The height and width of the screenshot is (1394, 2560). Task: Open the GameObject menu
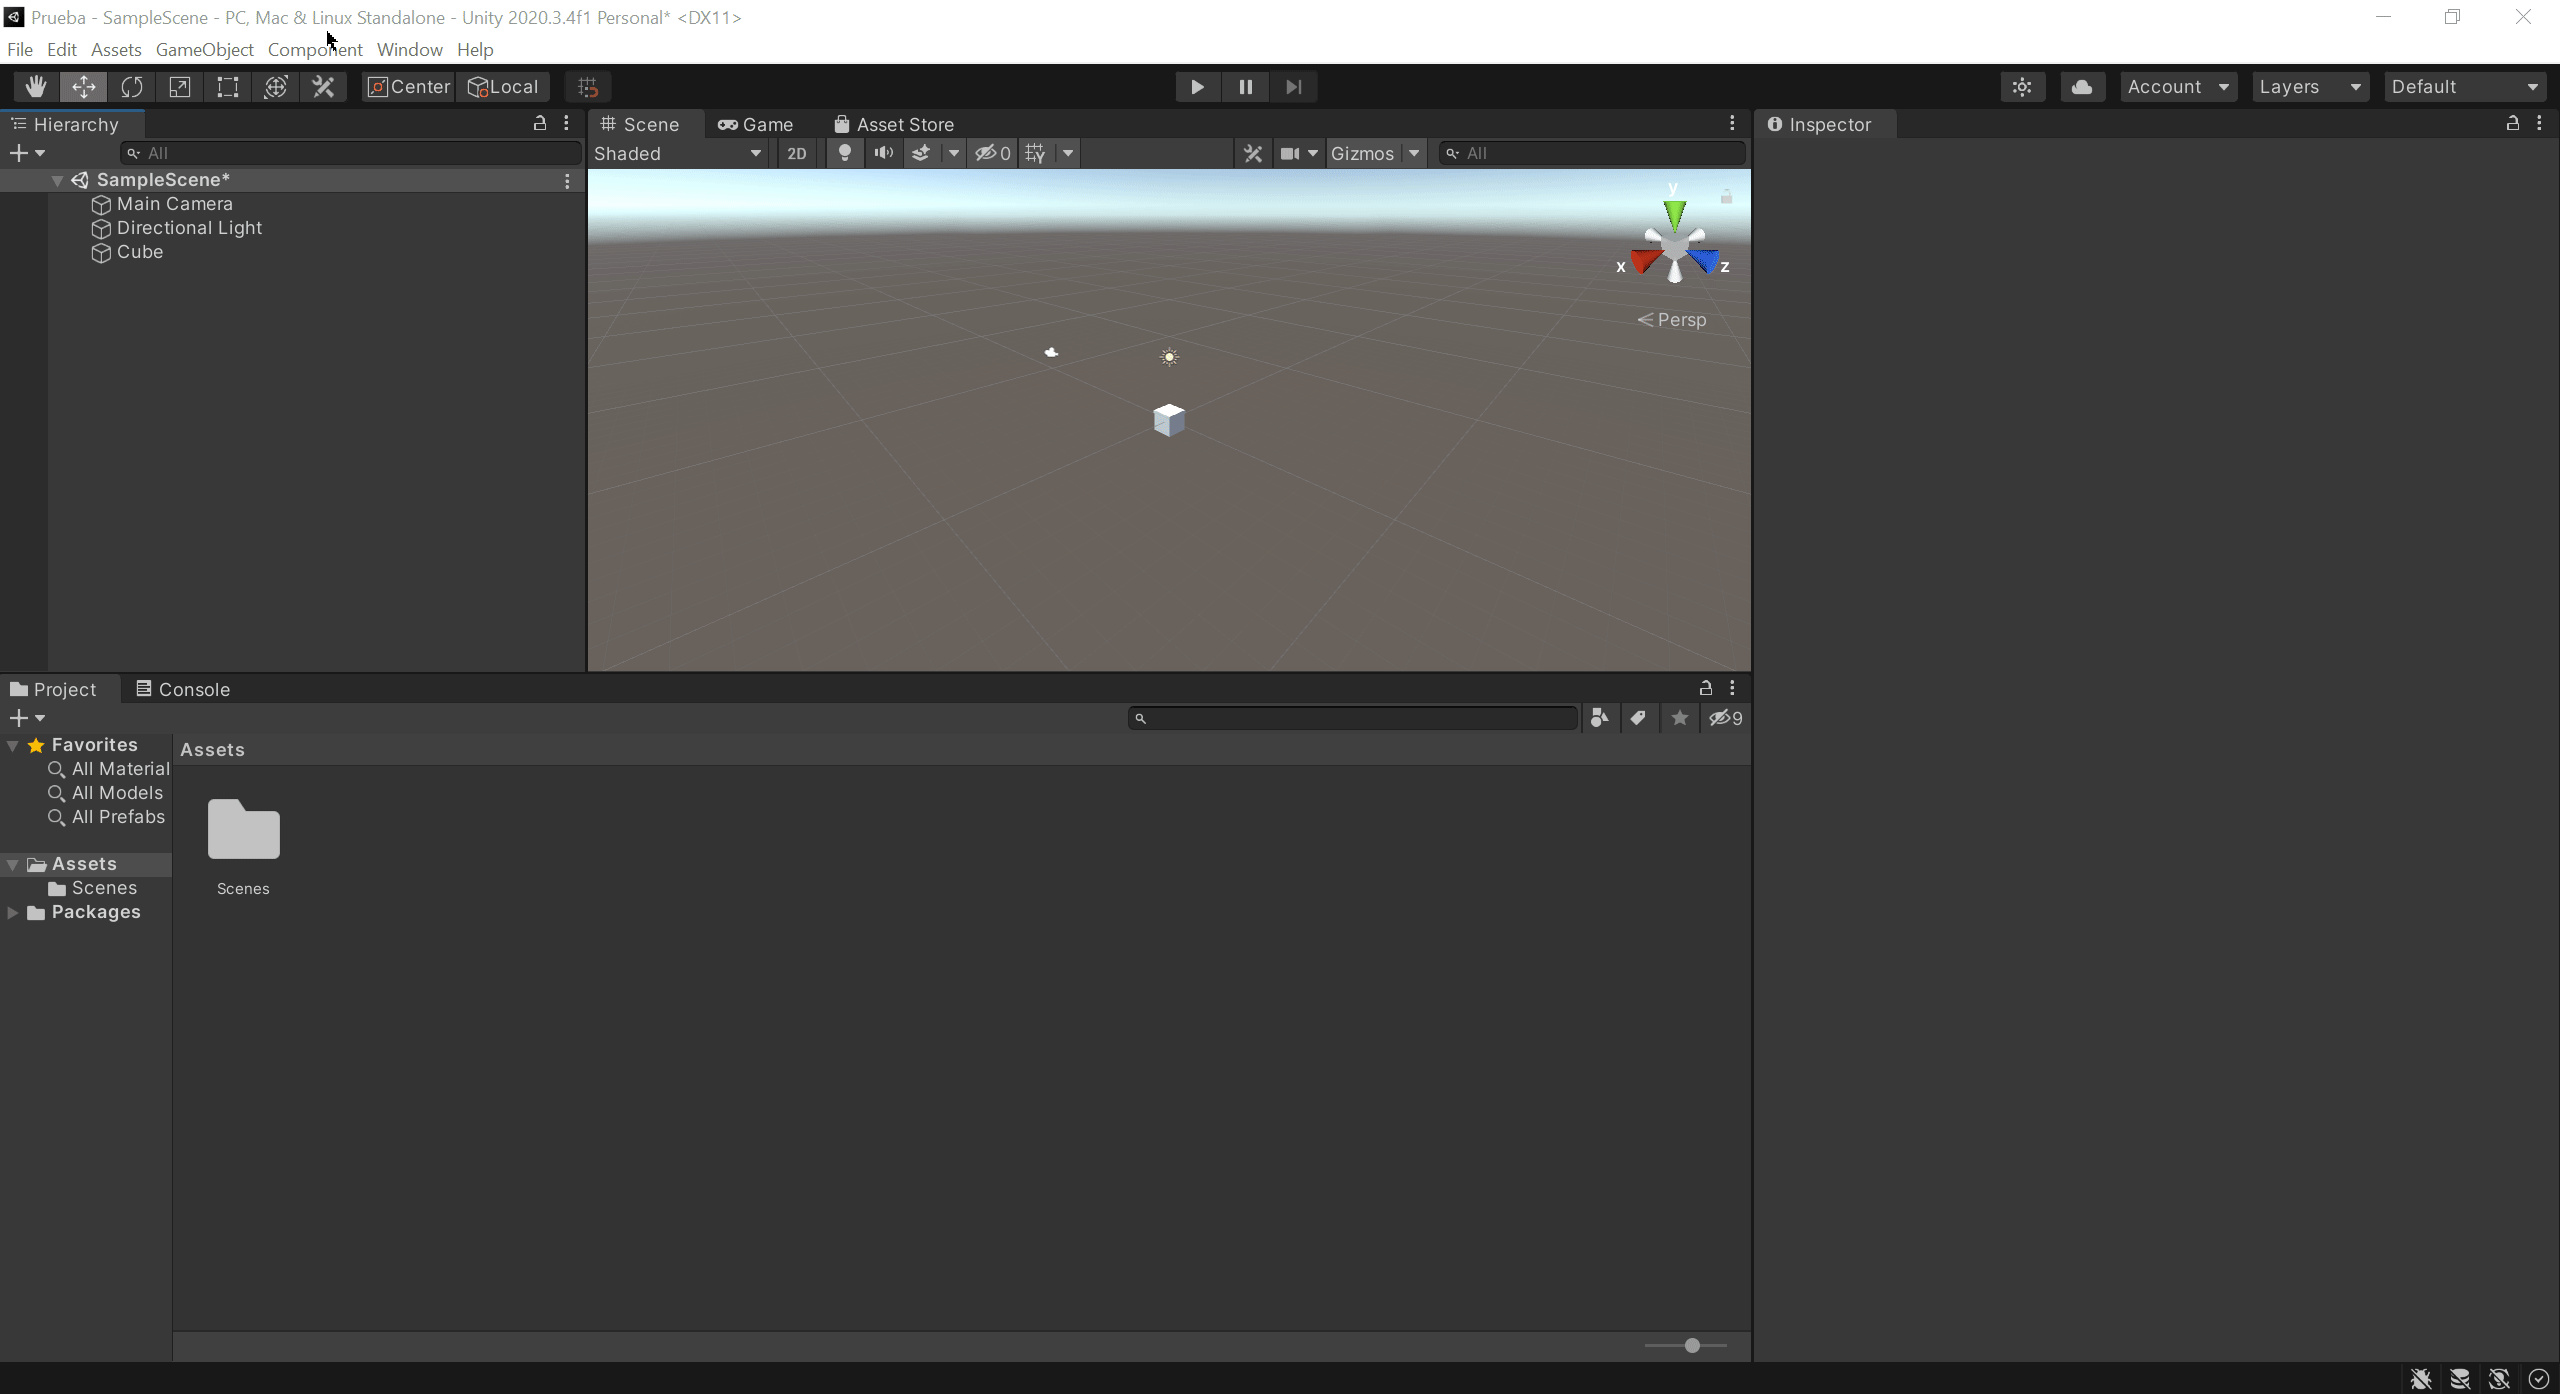coord(204,49)
